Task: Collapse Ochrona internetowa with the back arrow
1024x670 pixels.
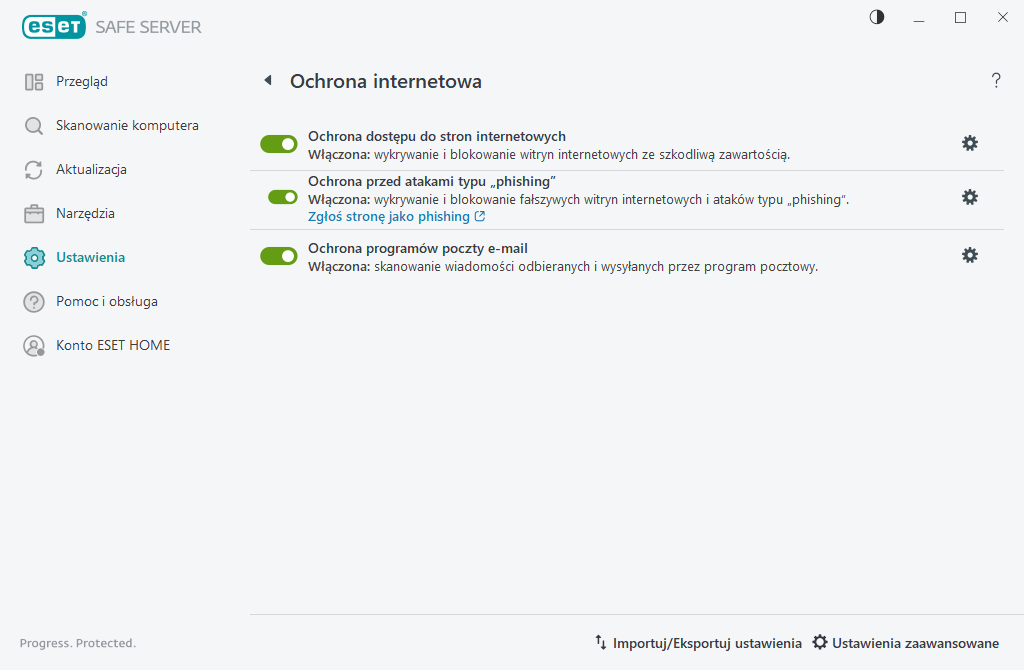Action: point(267,80)
